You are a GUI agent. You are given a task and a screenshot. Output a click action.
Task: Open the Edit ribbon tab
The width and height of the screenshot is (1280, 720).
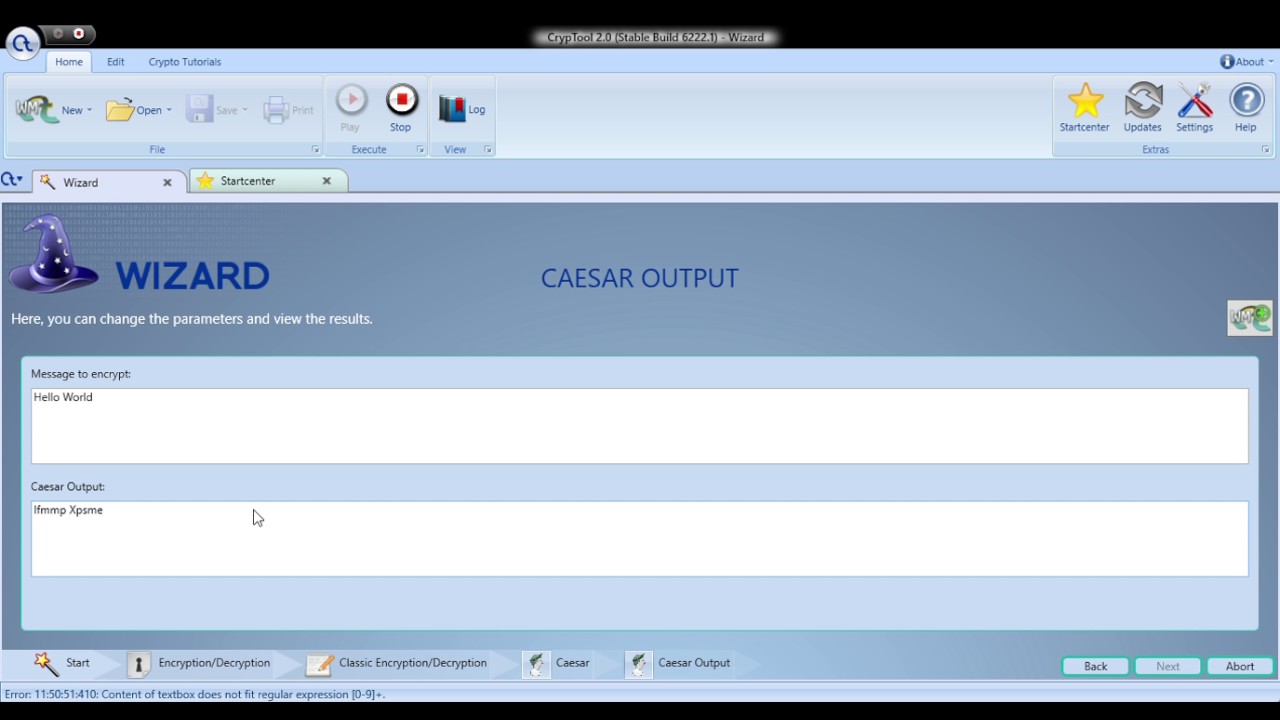pyautogui.click(x=116, y=62)
